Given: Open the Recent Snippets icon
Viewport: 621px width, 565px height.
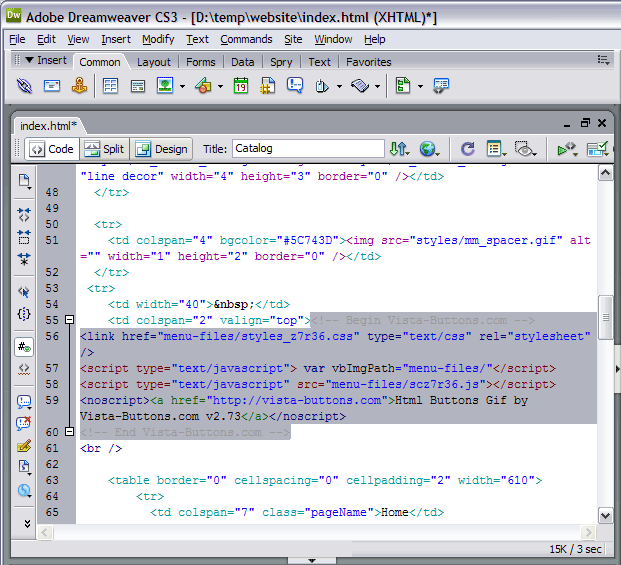Looking at the screenshot, I should coord(24,467).
